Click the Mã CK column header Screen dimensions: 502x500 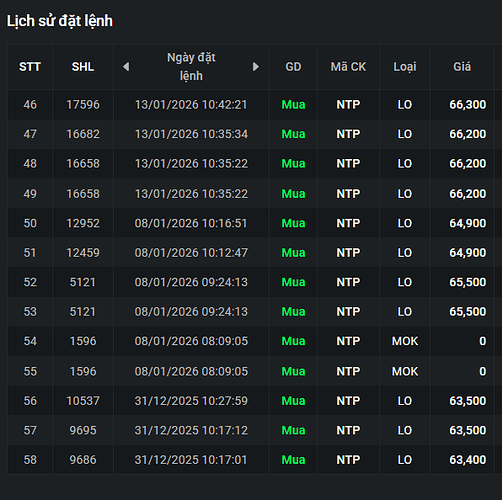tap(348, 67)
